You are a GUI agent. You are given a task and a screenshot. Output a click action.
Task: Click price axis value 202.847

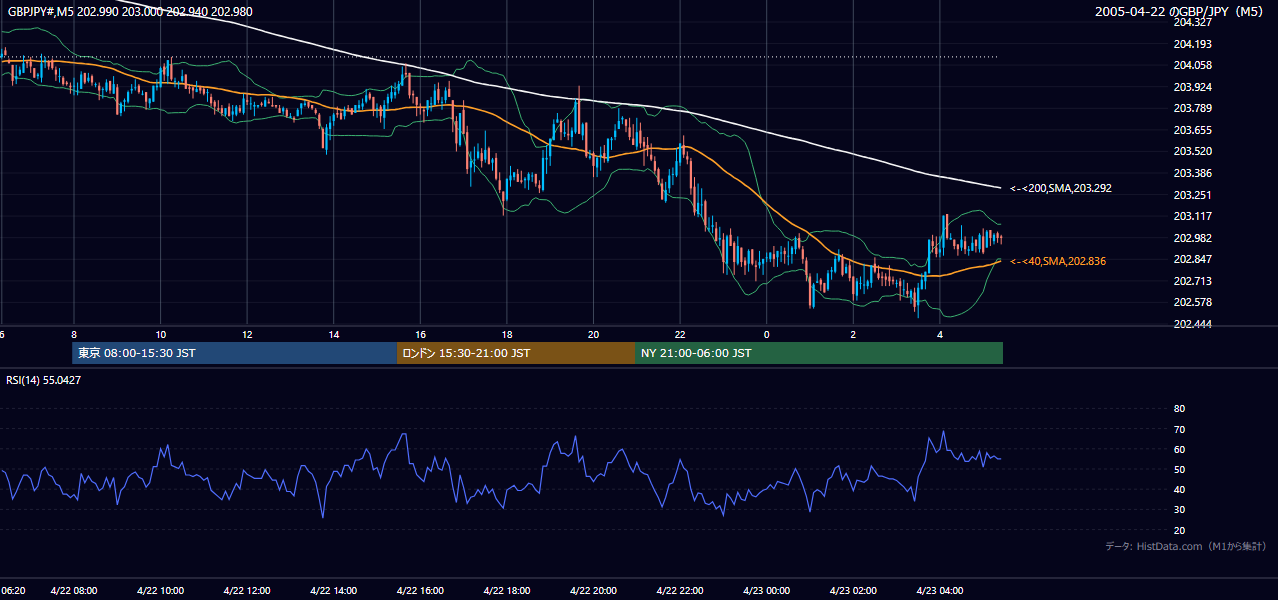tap(1193, 259)
